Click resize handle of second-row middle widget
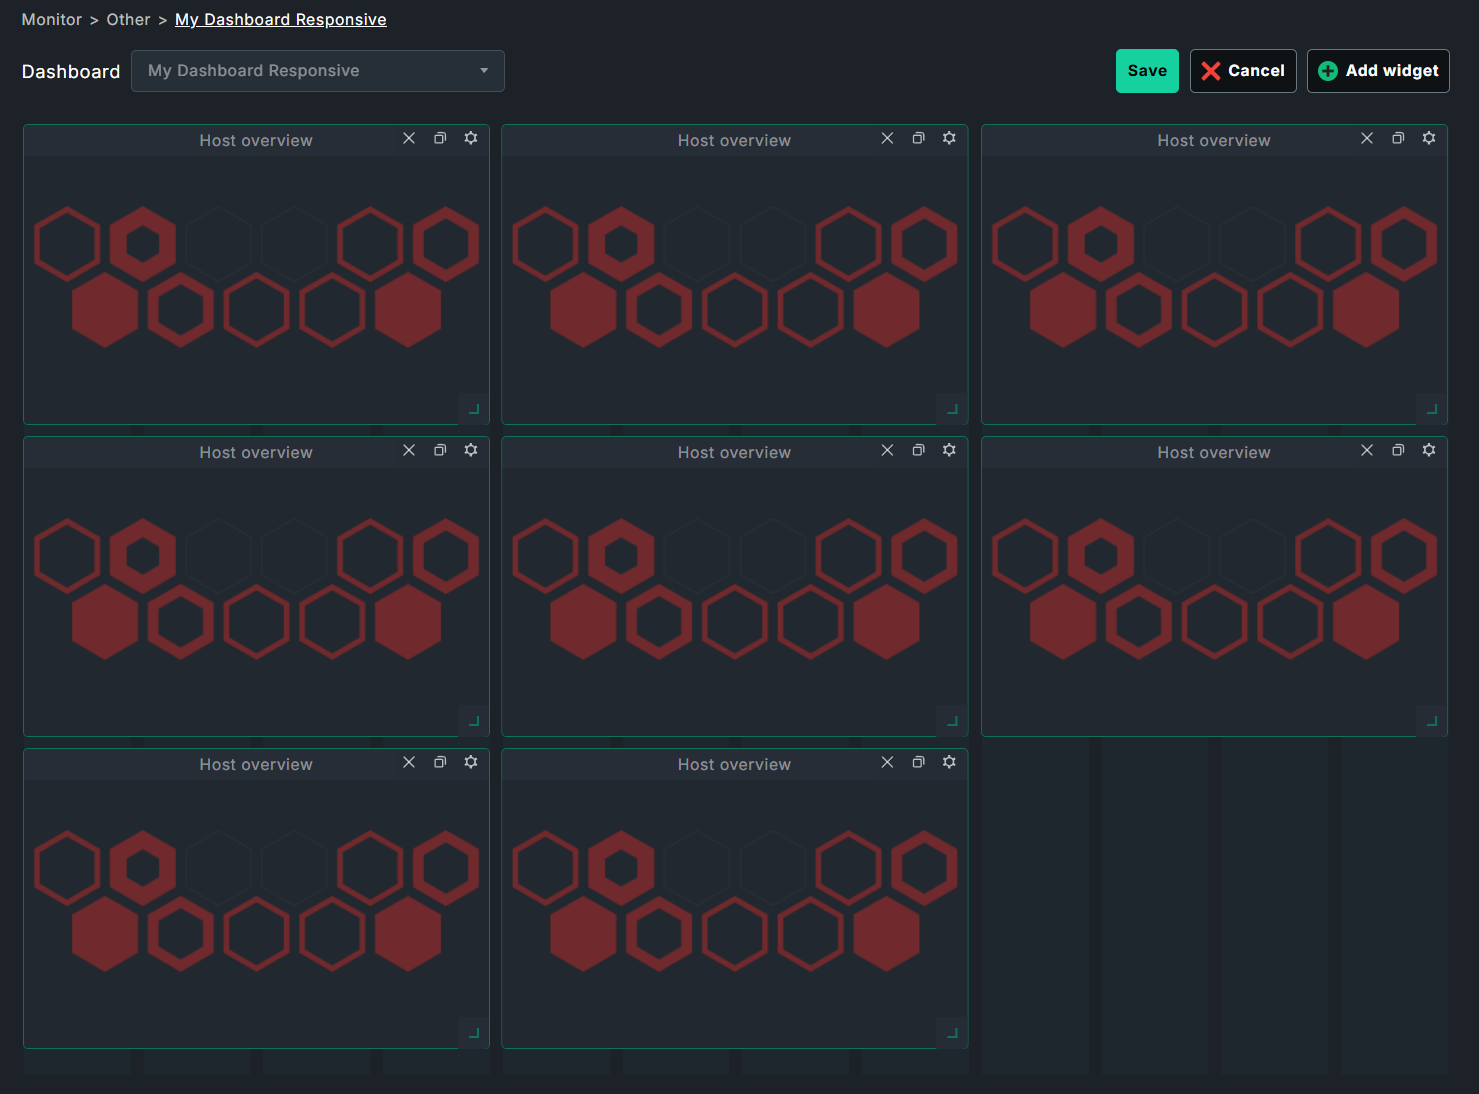 [952, 721]
